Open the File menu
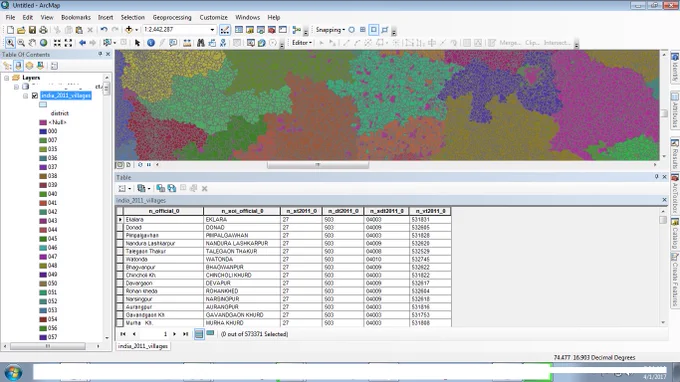 click(10, 17)
